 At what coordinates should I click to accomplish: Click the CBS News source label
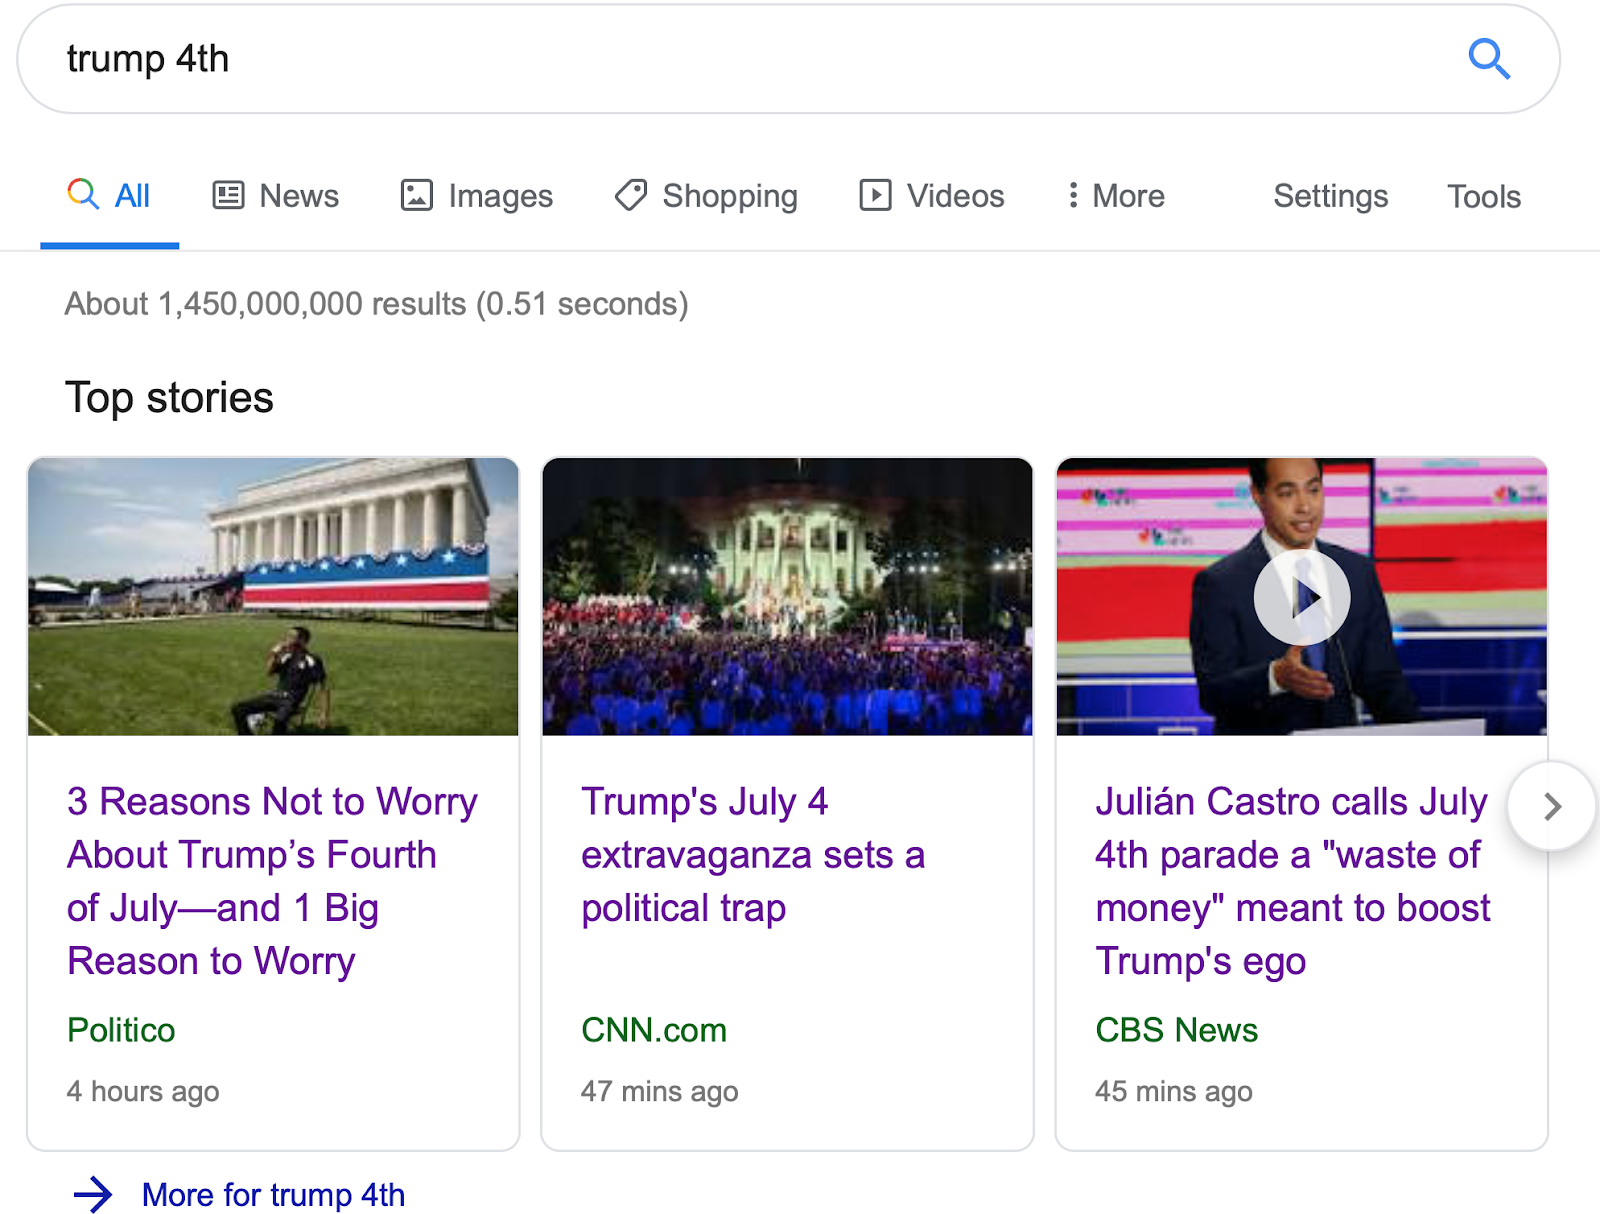point(1176,1030)
